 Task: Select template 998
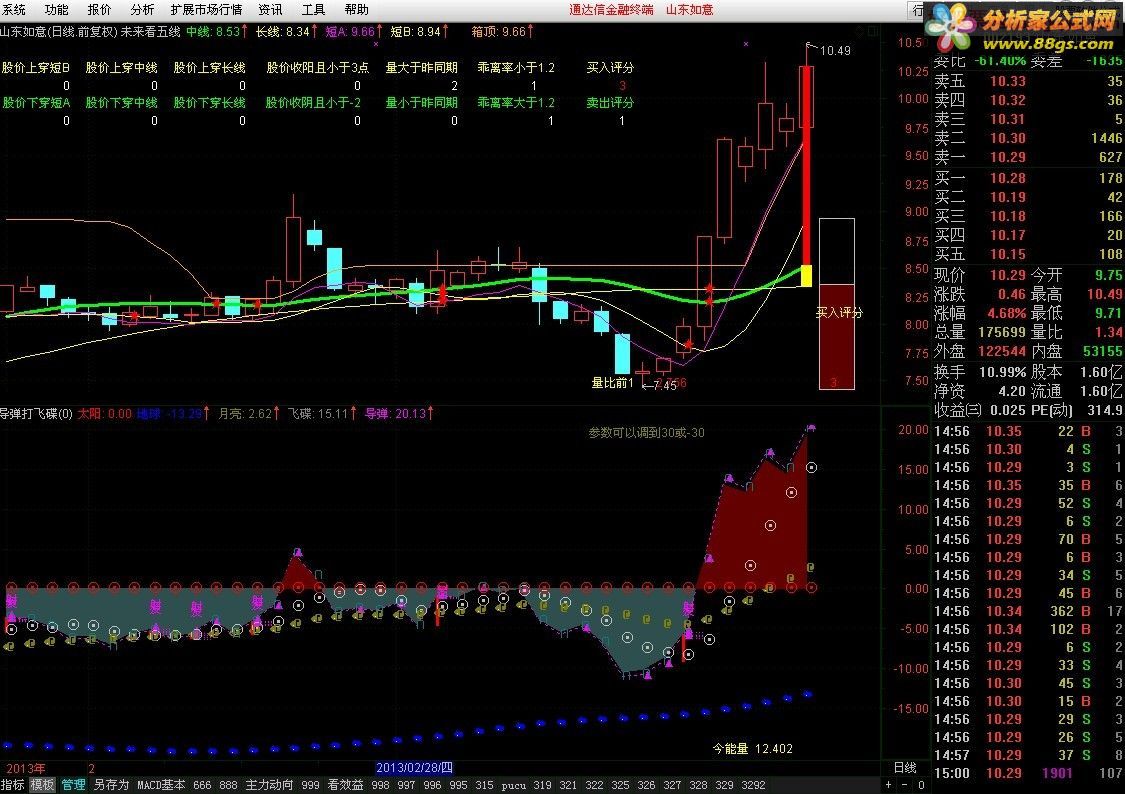click(380, 785)
